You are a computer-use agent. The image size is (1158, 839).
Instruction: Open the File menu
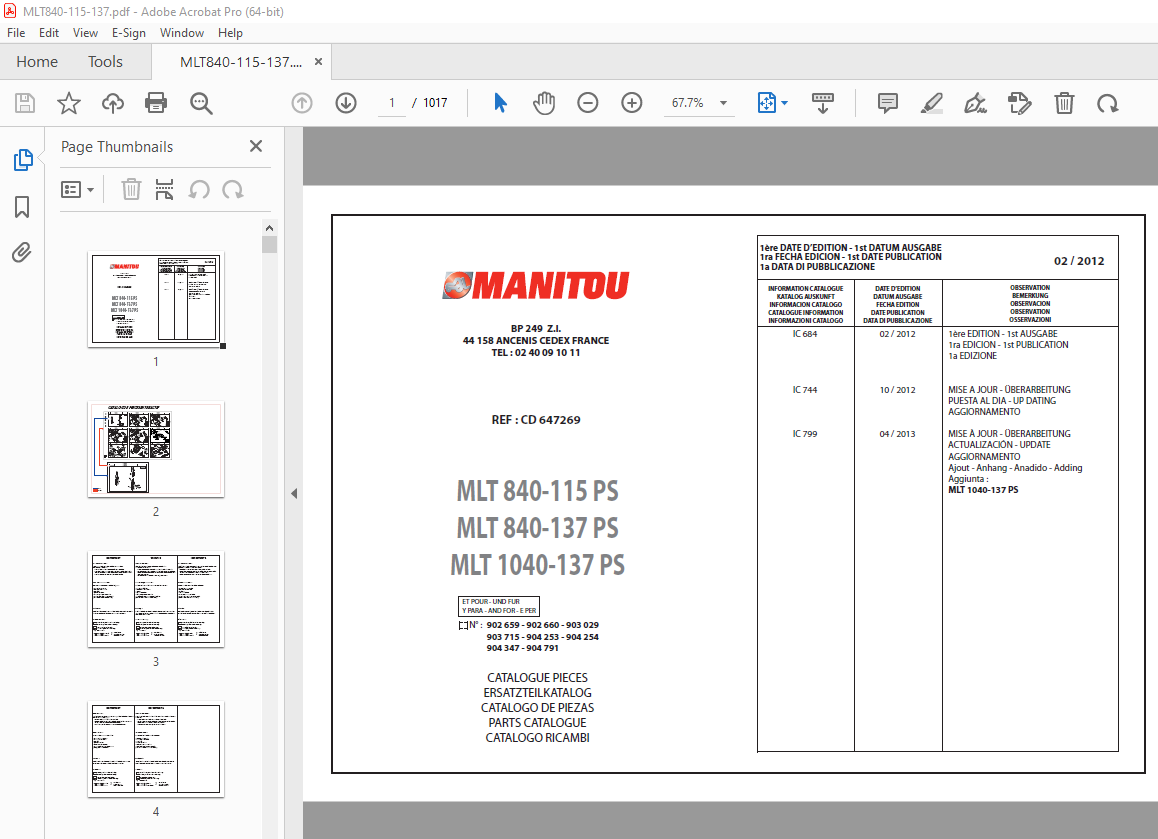[x=16, y=32]
